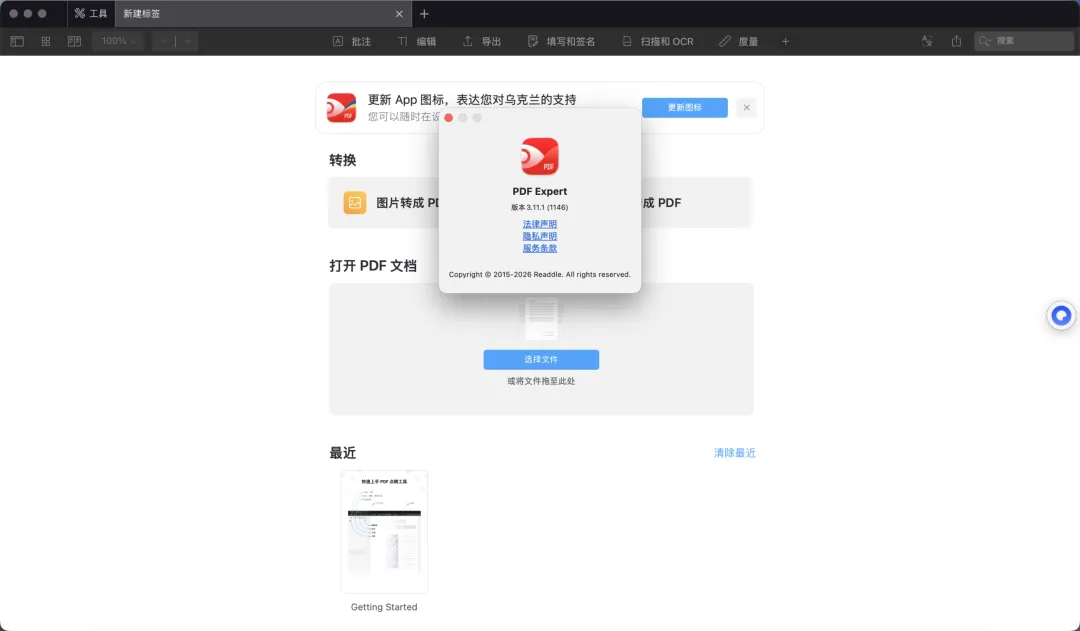Focus the 搜索 search field
Image resolution: width=1080 pixels, height=631 pixels.
[1024, 41]
